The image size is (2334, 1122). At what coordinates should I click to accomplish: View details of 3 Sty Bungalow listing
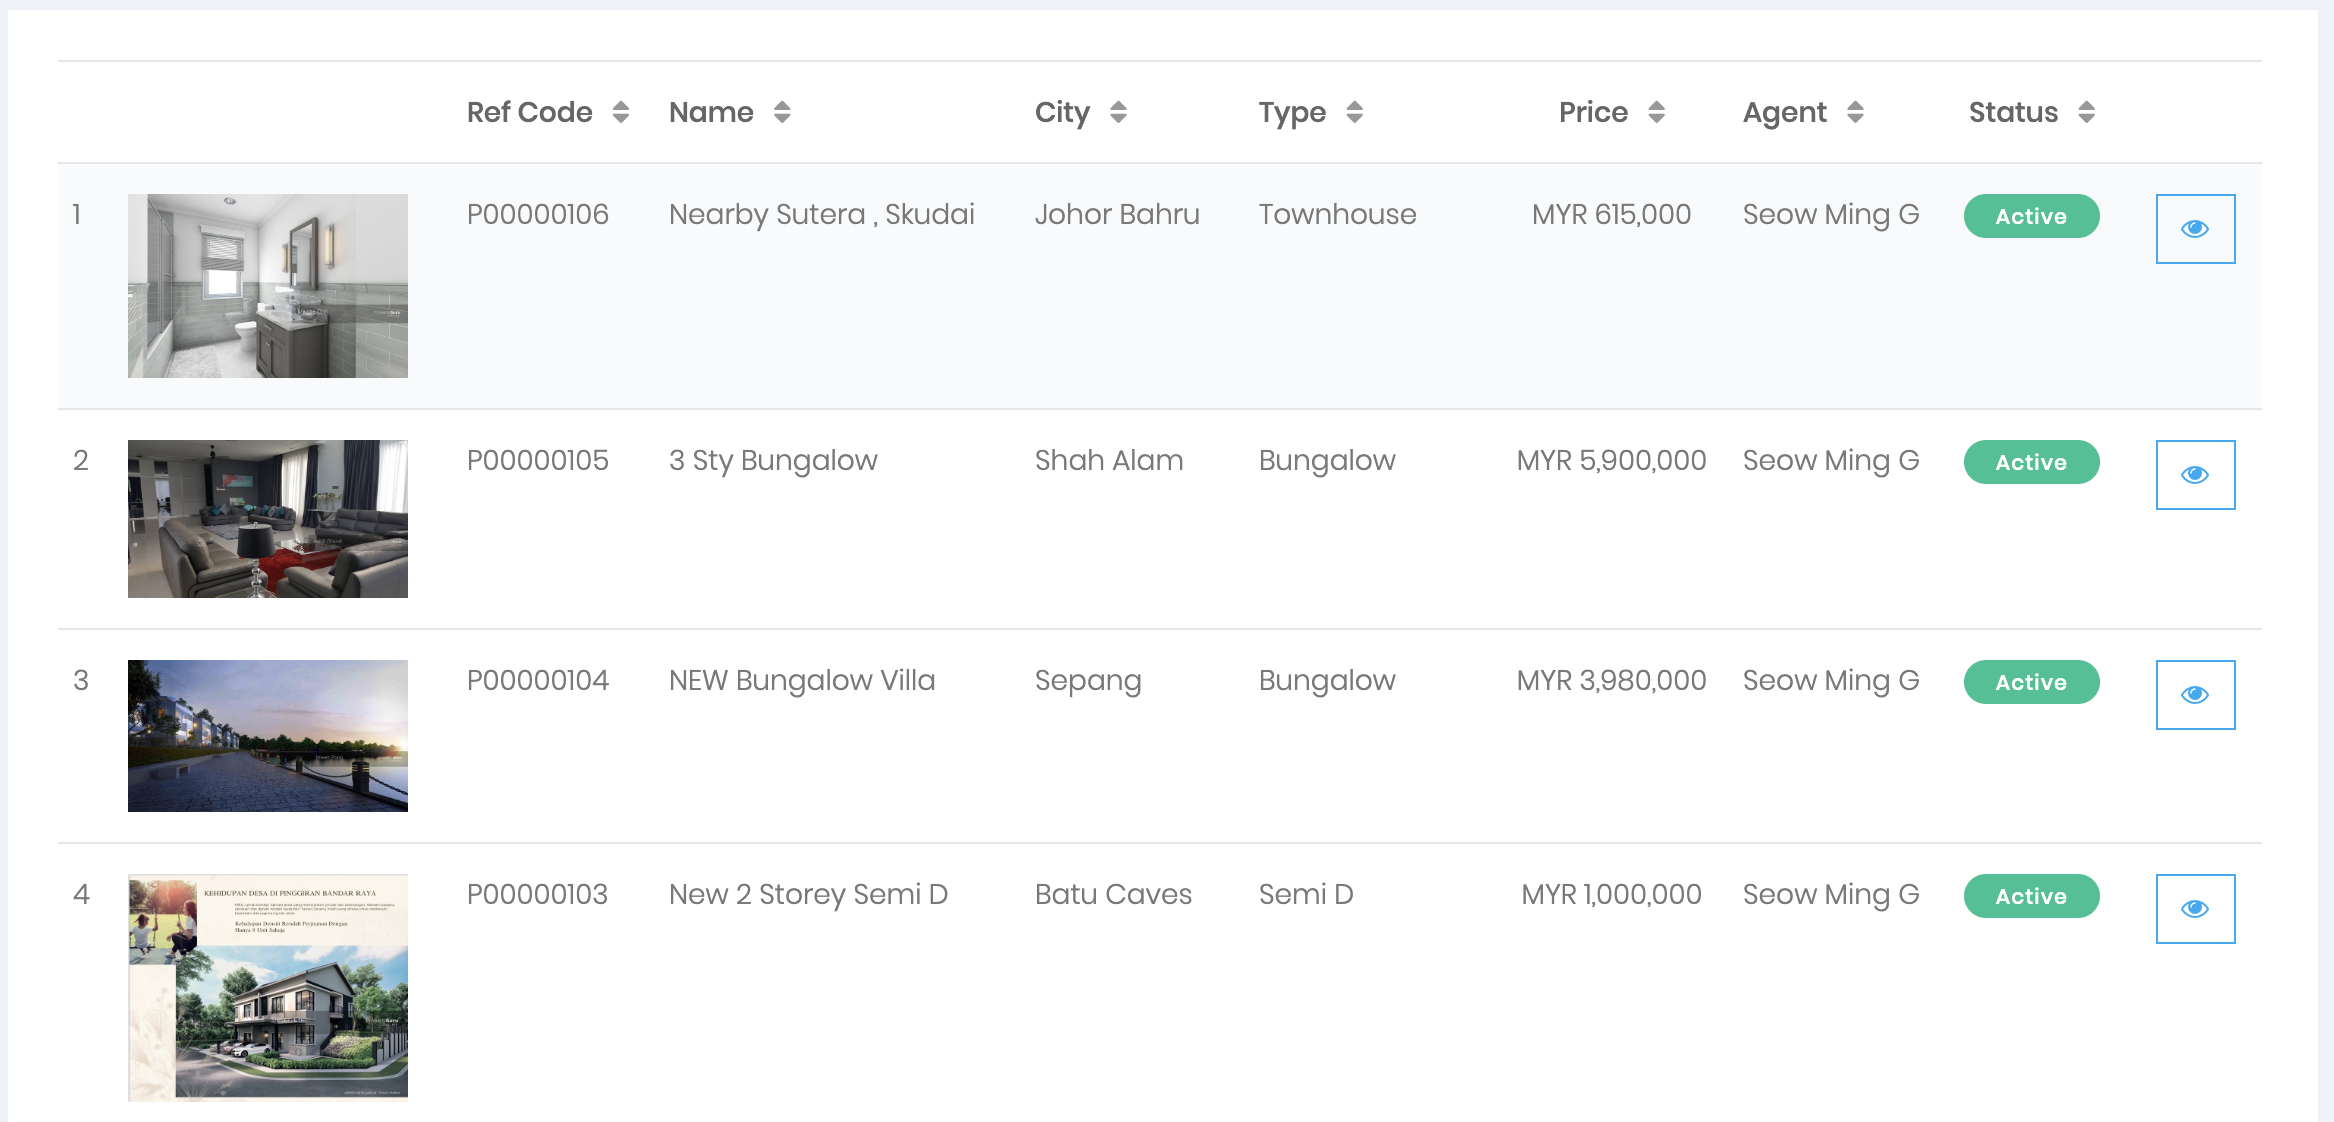[x=2195, y=475]
